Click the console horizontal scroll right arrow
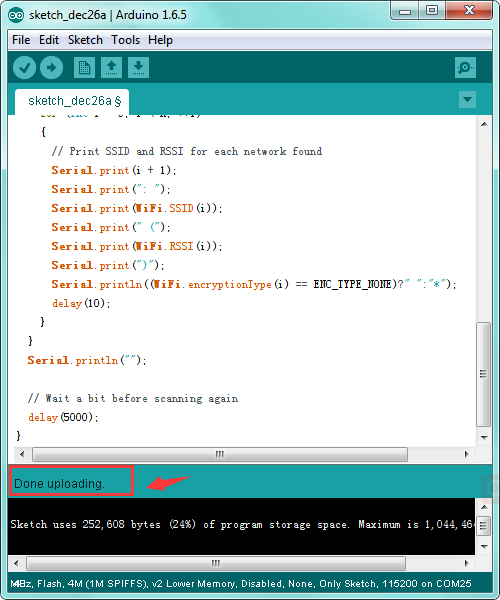Screen dimensions: 500x600 466,563
